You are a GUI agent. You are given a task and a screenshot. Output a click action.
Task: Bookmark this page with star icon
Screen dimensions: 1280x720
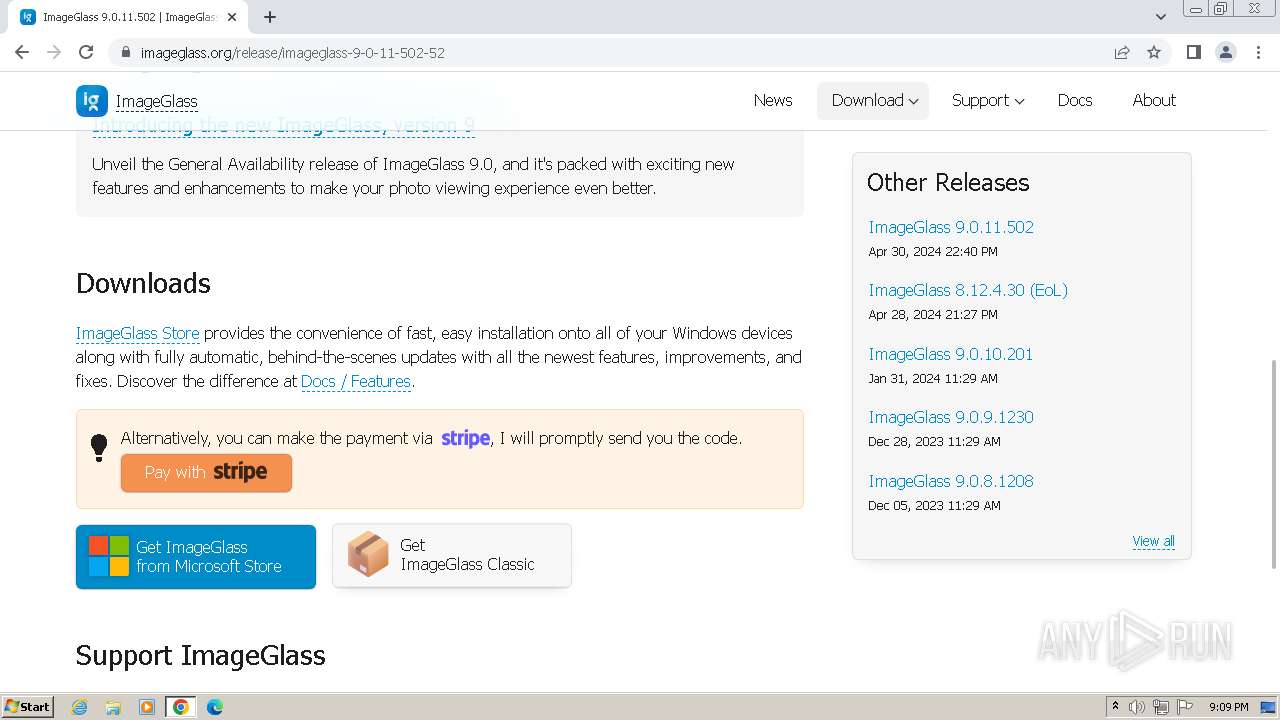point(1154,52)
